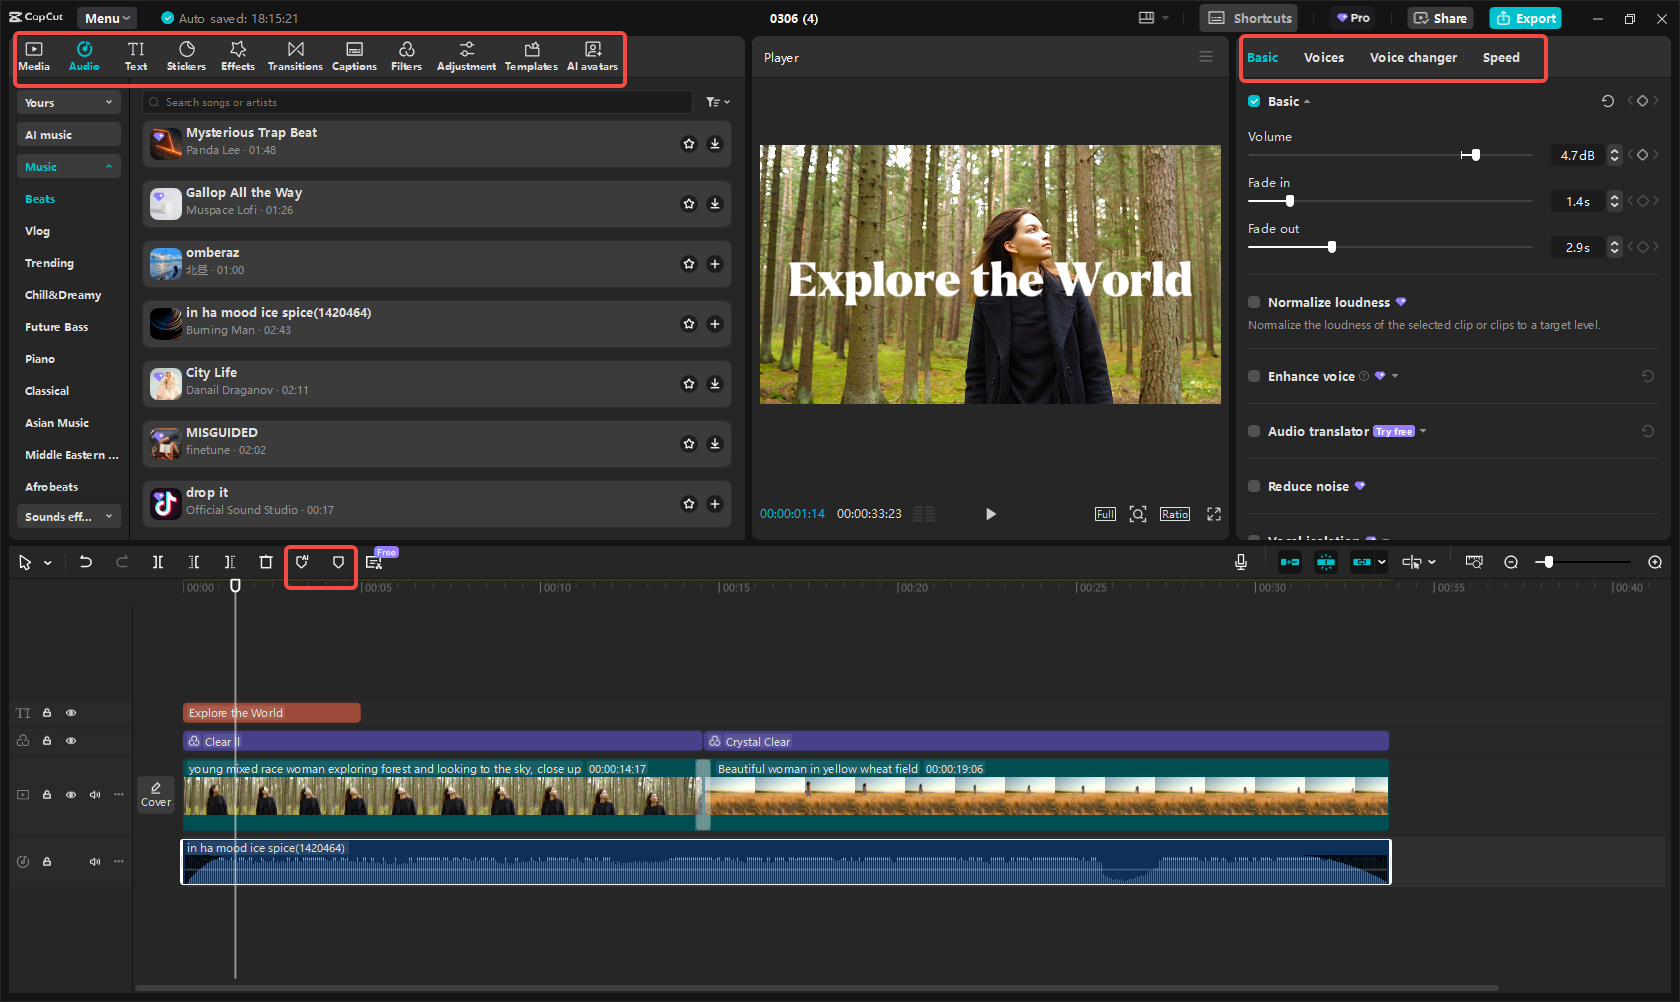Click the Volume slider handle
This screenshot has height=1002, width=1680.
(x=1475, y=155)
